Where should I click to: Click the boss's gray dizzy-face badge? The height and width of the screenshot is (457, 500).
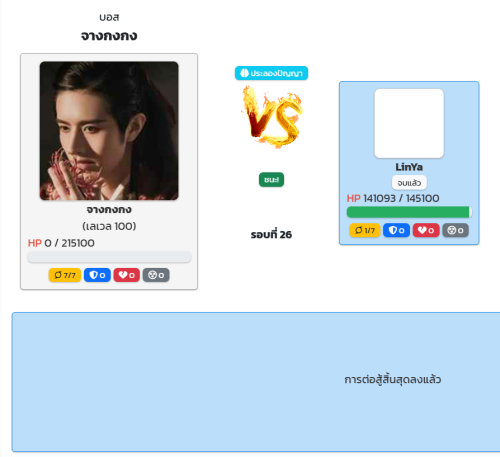tap(156, 275)
